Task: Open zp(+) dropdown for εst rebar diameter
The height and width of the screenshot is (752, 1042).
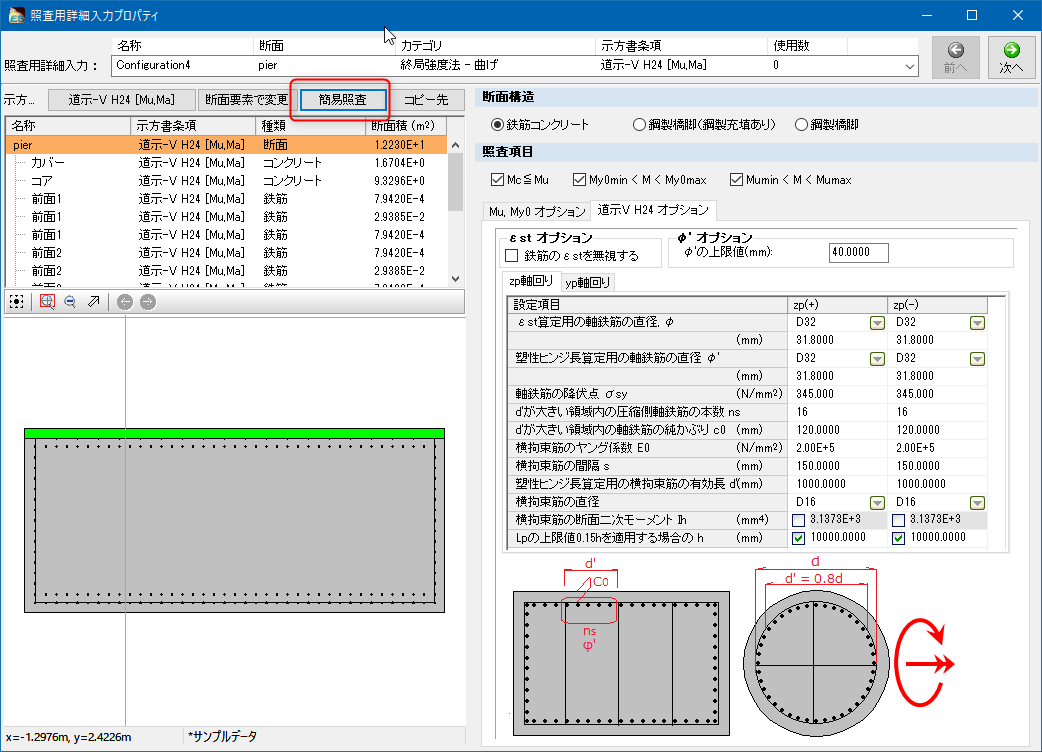Action: pyautogui.click(x=876, y=323)
